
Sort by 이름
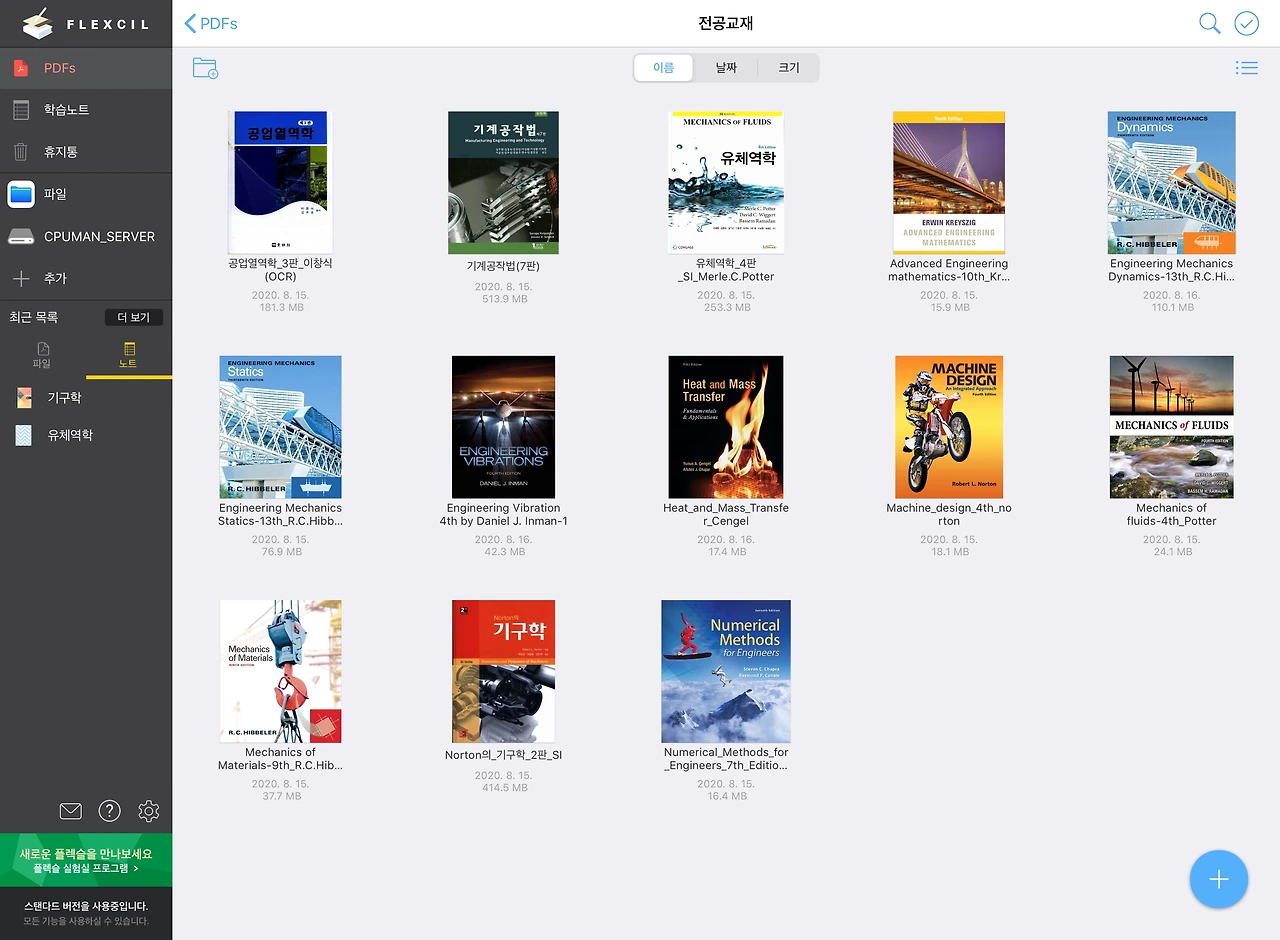click(x=664, y=68)
